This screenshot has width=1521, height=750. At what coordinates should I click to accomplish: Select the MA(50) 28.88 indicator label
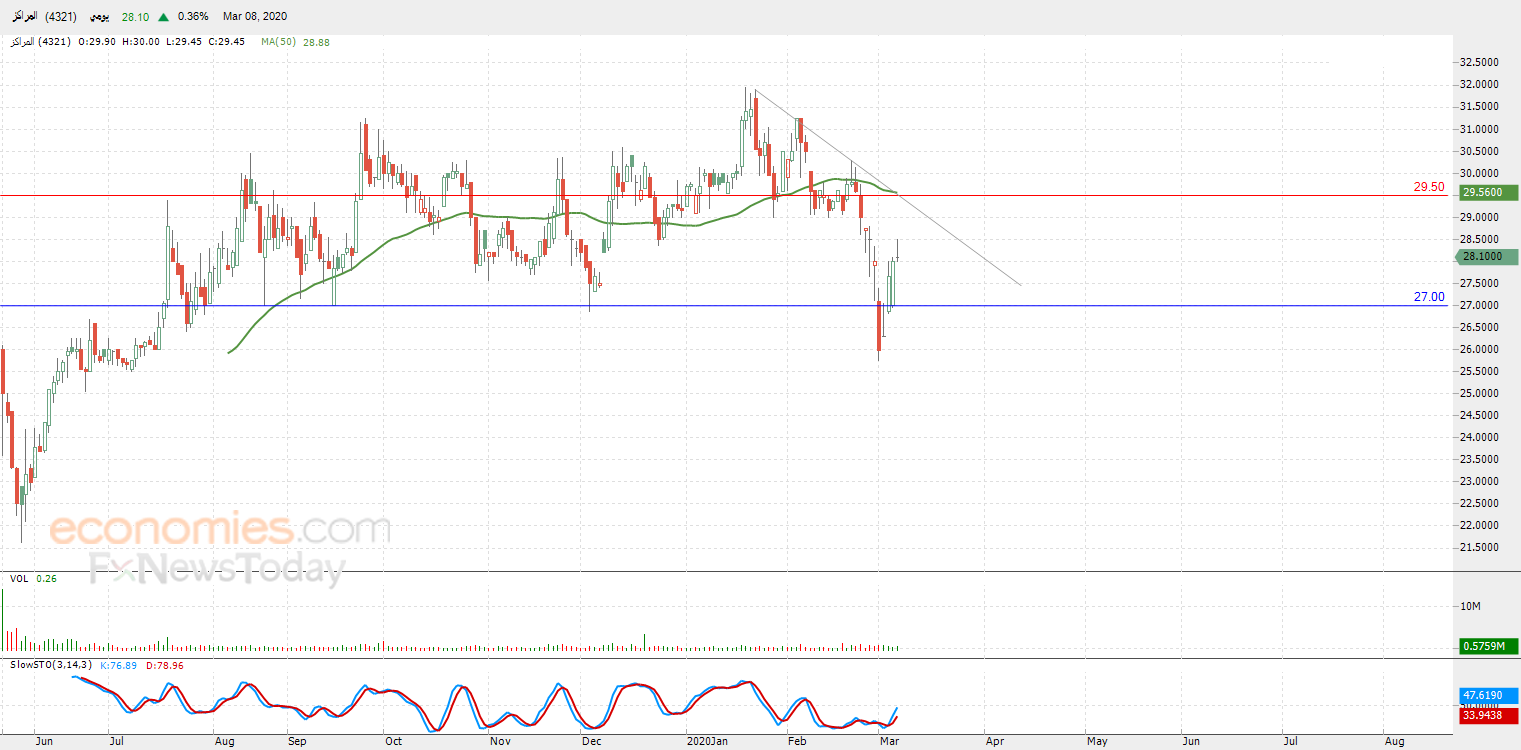click(295, 42)
